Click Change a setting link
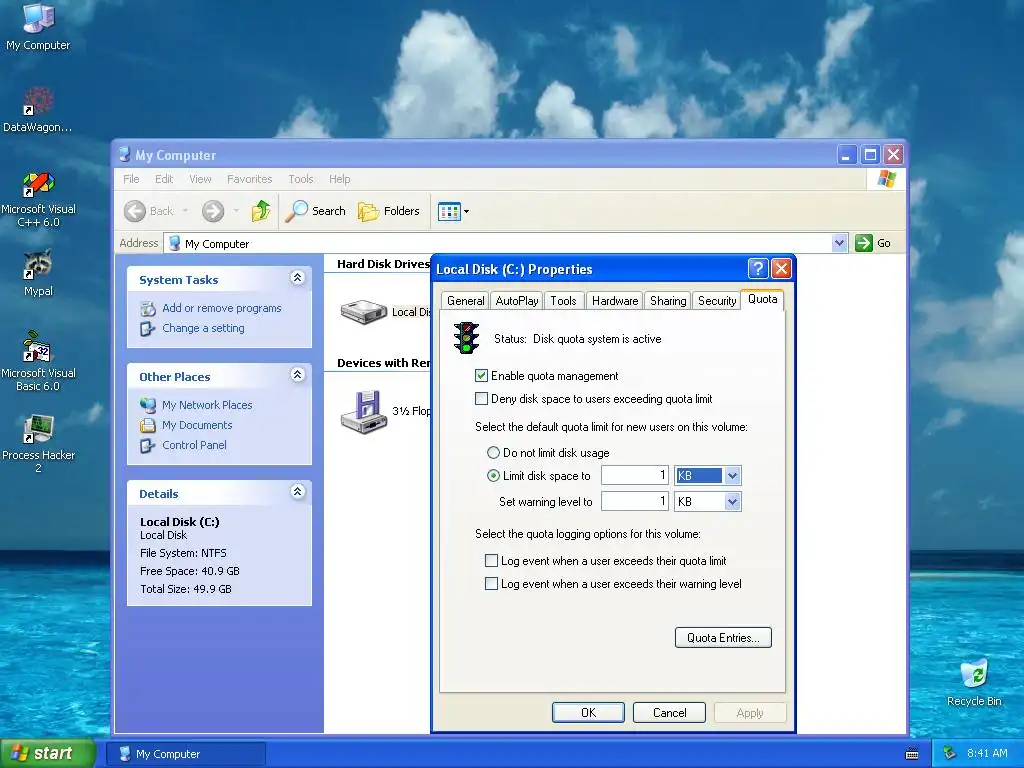 point(203,328)
